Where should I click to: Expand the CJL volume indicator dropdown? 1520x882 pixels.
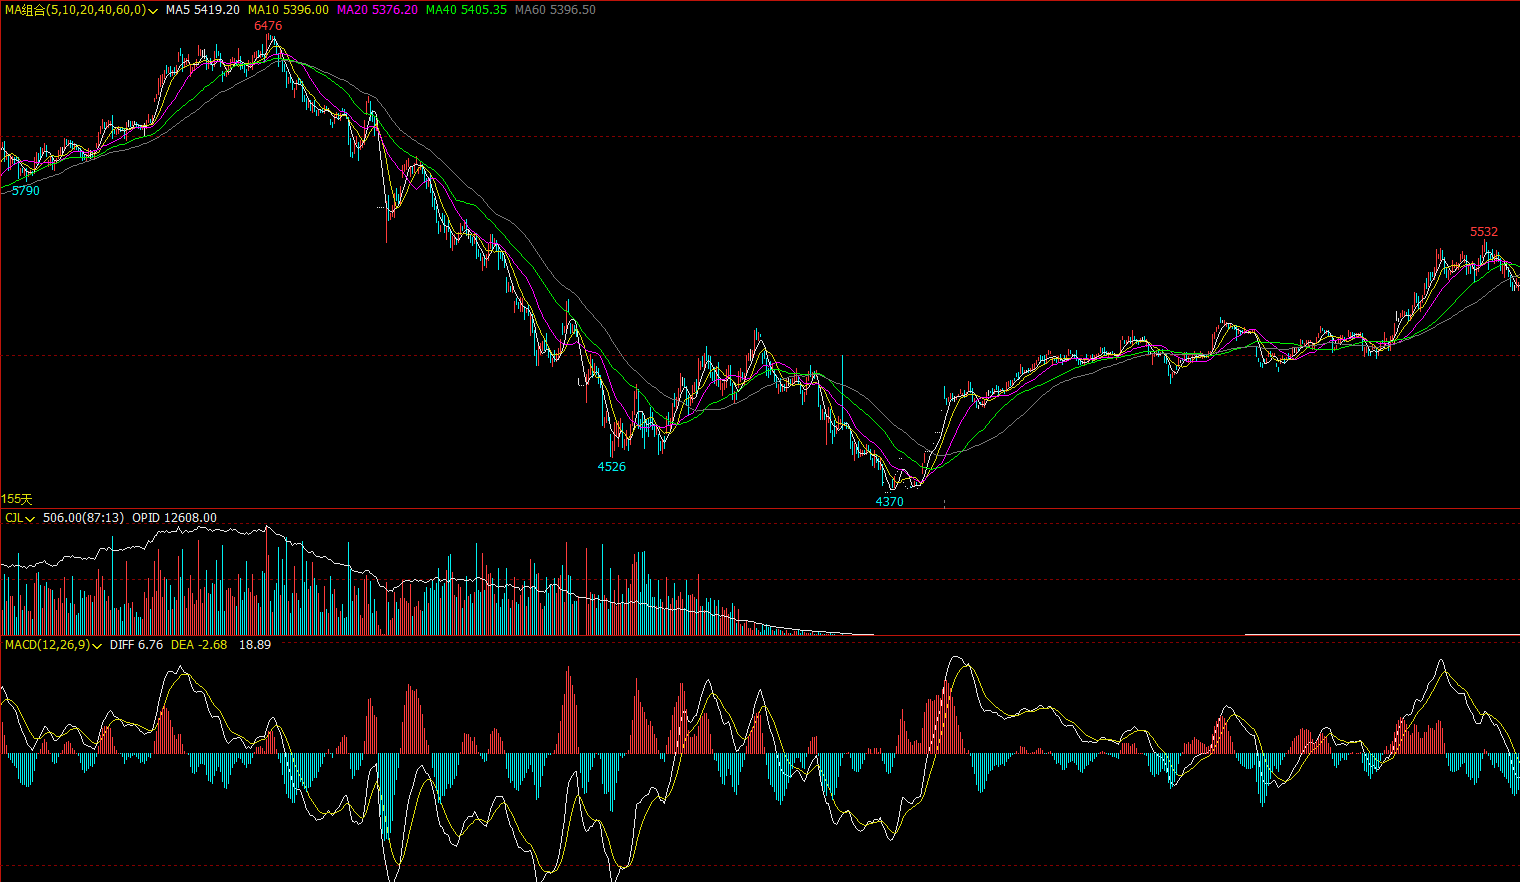coord(31,519)
